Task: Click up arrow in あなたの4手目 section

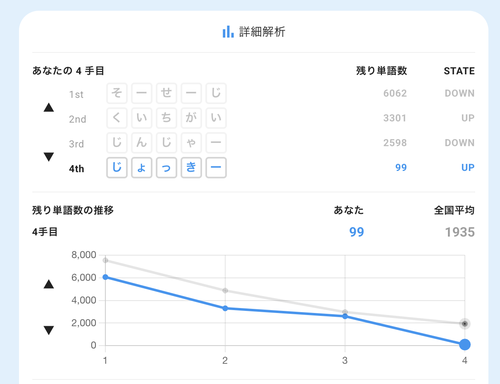Action: [x=49, y=107]
